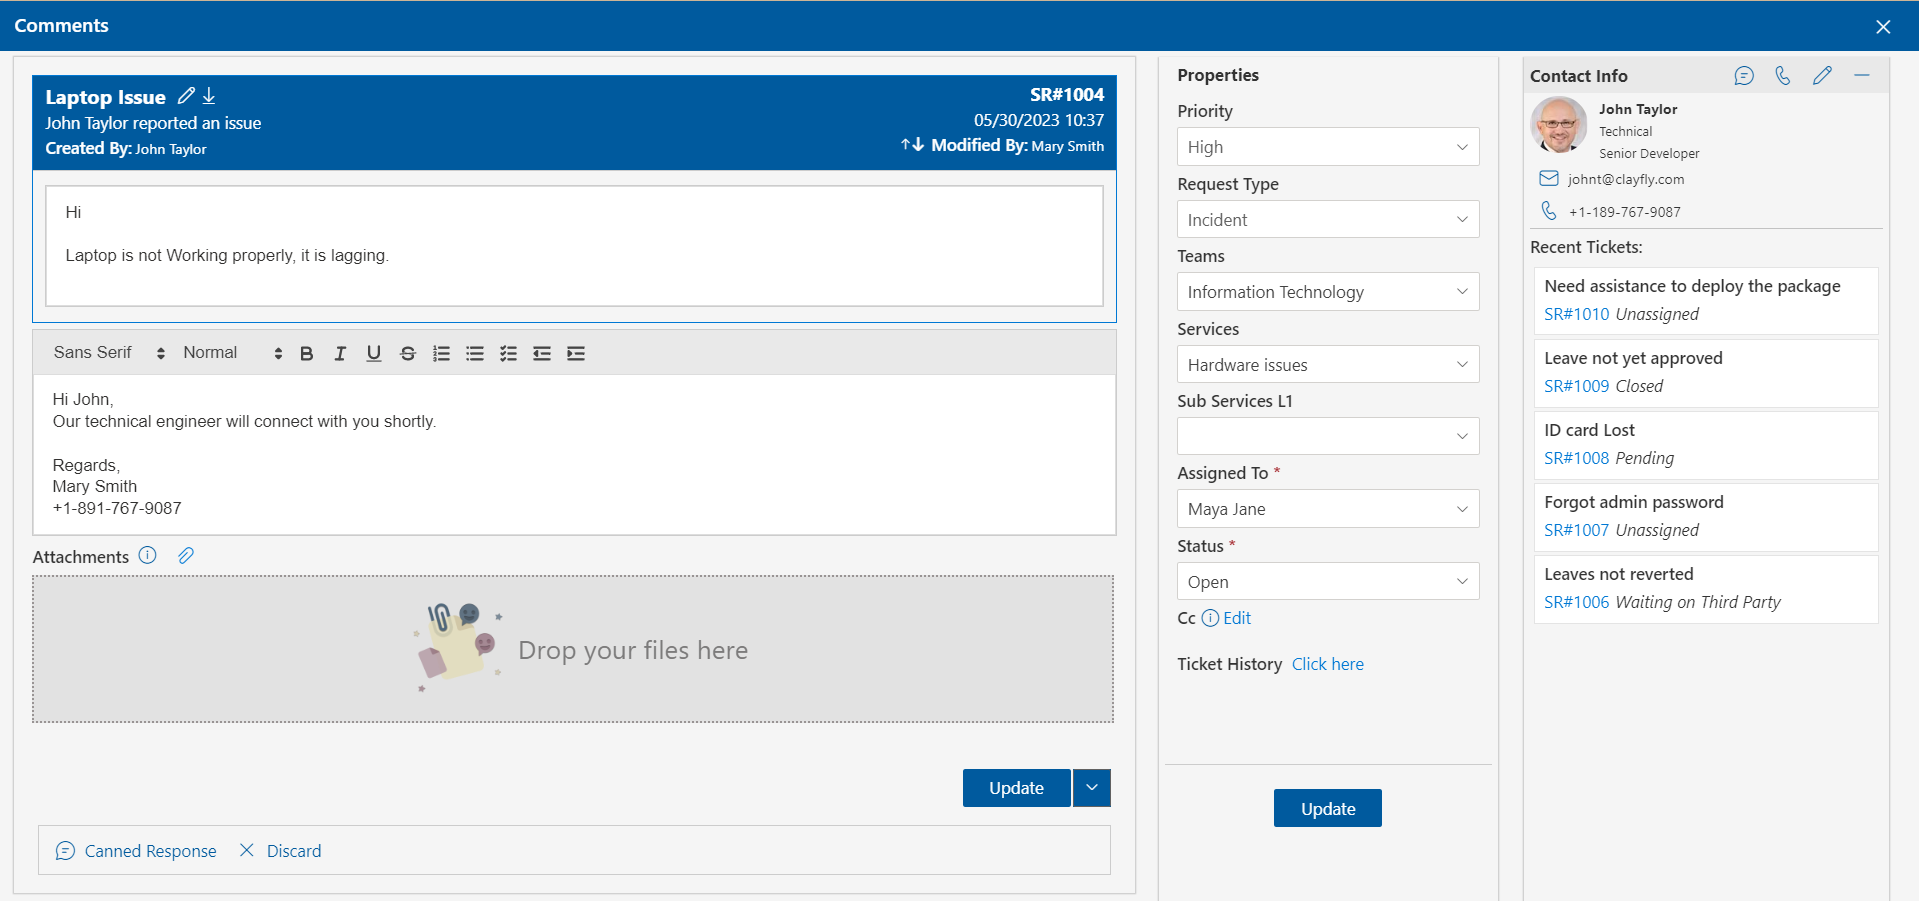Show Cc info icon
The height and width of the screenshot is (901, 1919).
pos(1210,618)
